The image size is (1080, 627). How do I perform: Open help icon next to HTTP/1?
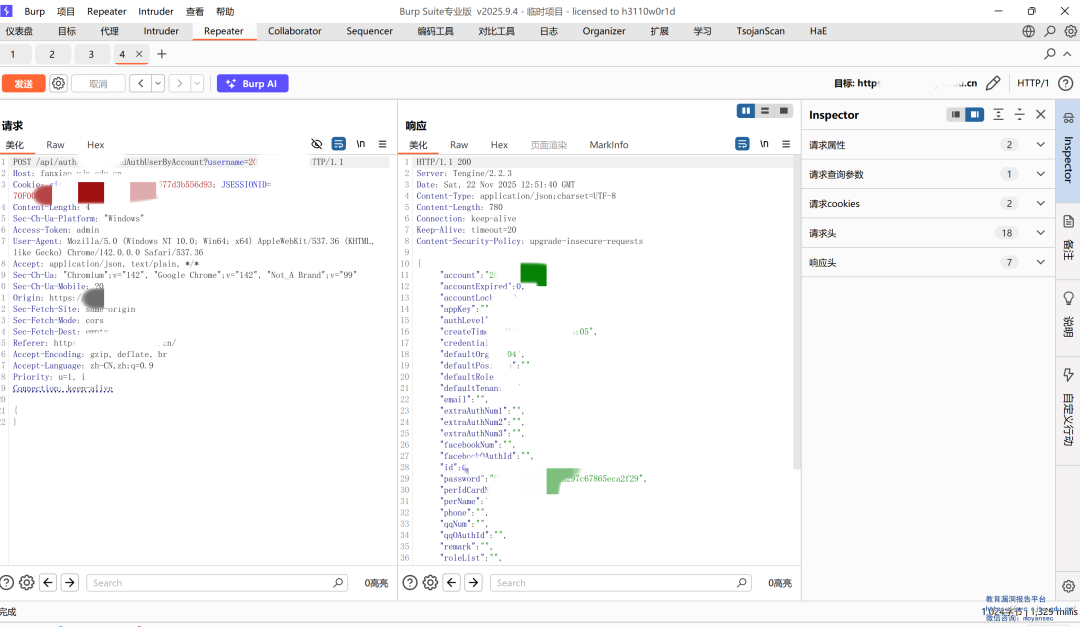[x=1066, y=83]
